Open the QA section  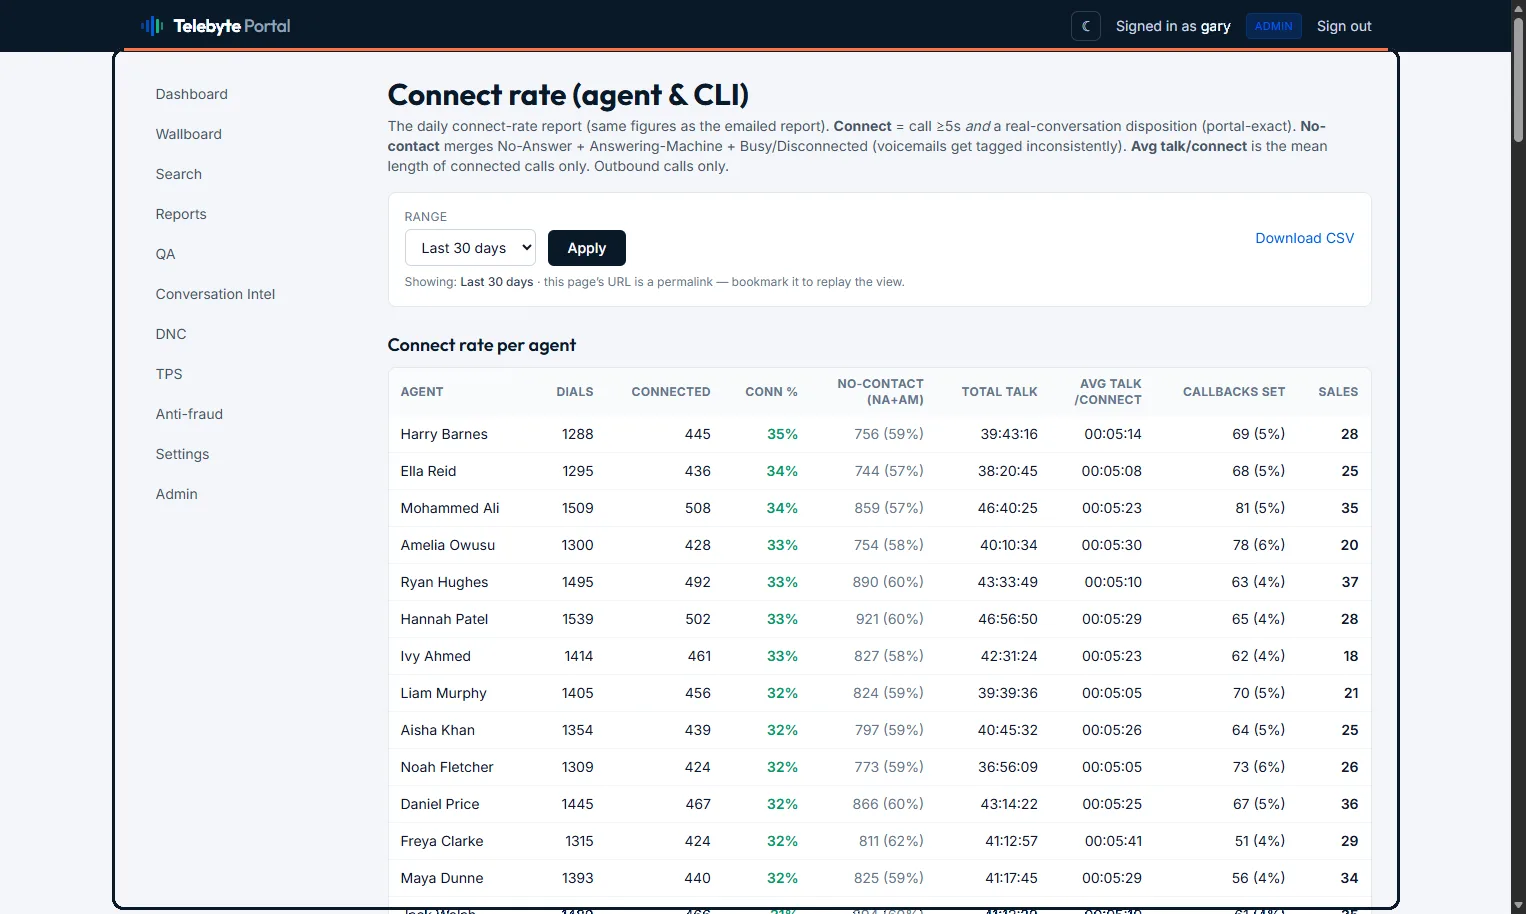[x=166, y=254]
